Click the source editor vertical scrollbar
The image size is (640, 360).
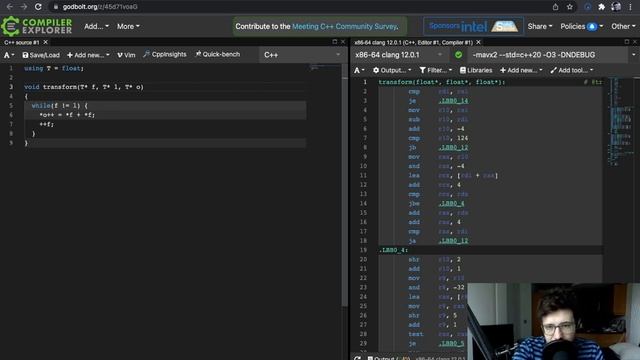(344, 192)
